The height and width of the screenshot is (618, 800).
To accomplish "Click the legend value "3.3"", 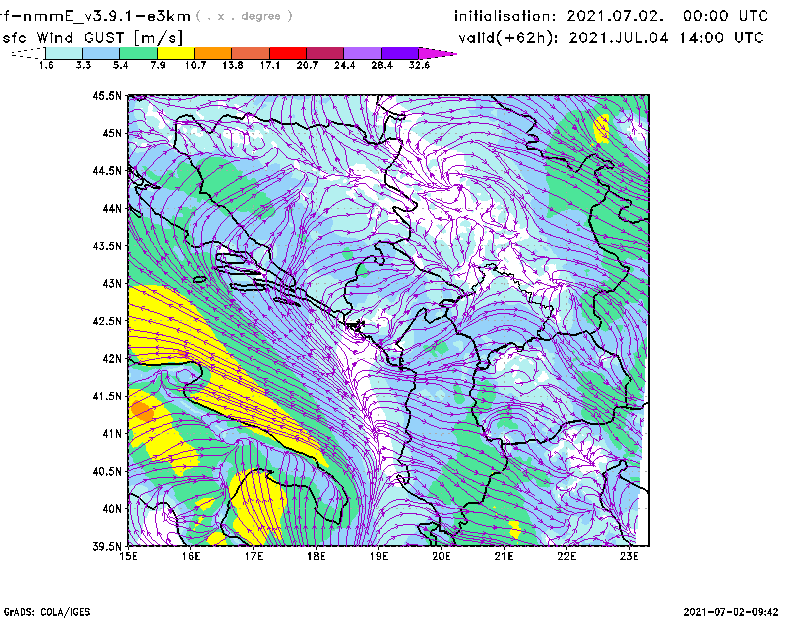I will click(x=83, y=65).
